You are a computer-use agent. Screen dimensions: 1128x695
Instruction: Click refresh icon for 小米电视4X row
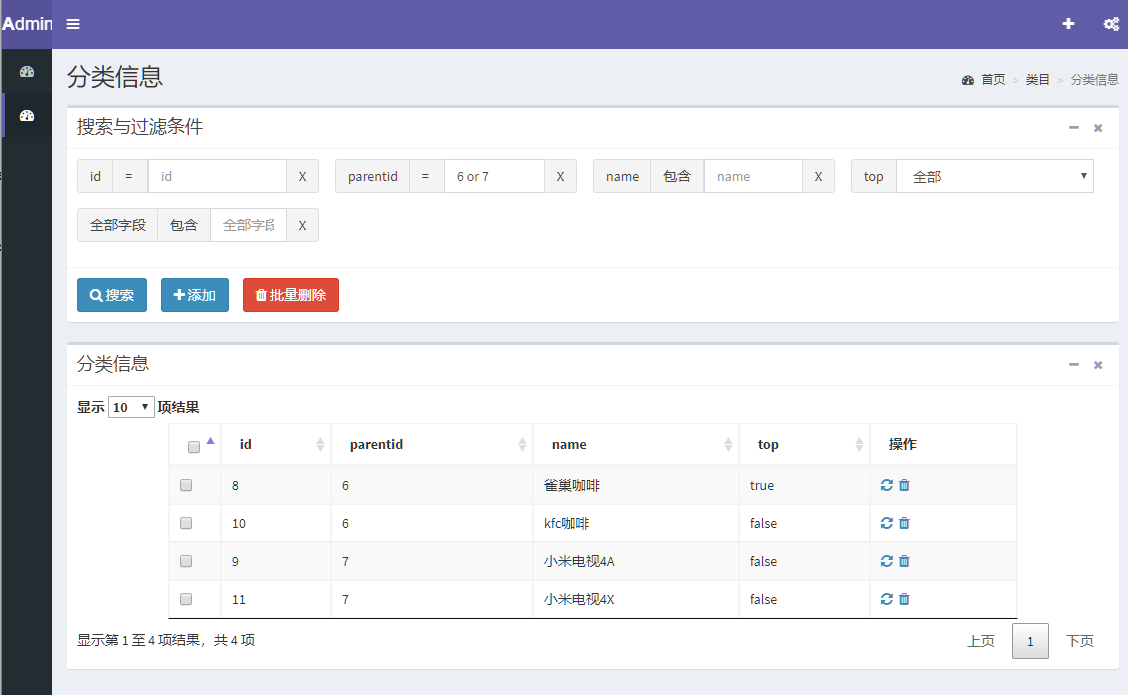pyautogui.click(x=886, y=599)
